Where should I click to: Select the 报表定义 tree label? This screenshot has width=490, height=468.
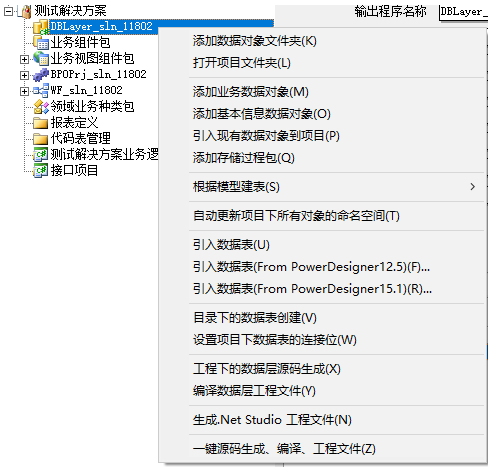click(x=74, y=123)
